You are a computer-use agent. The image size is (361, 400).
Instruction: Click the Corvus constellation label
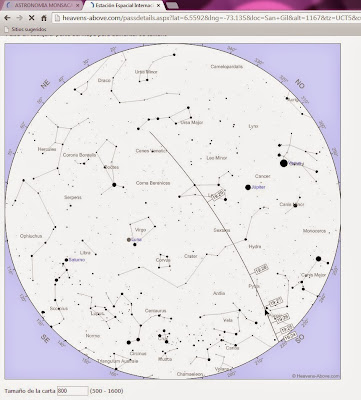tap(163, 260)
